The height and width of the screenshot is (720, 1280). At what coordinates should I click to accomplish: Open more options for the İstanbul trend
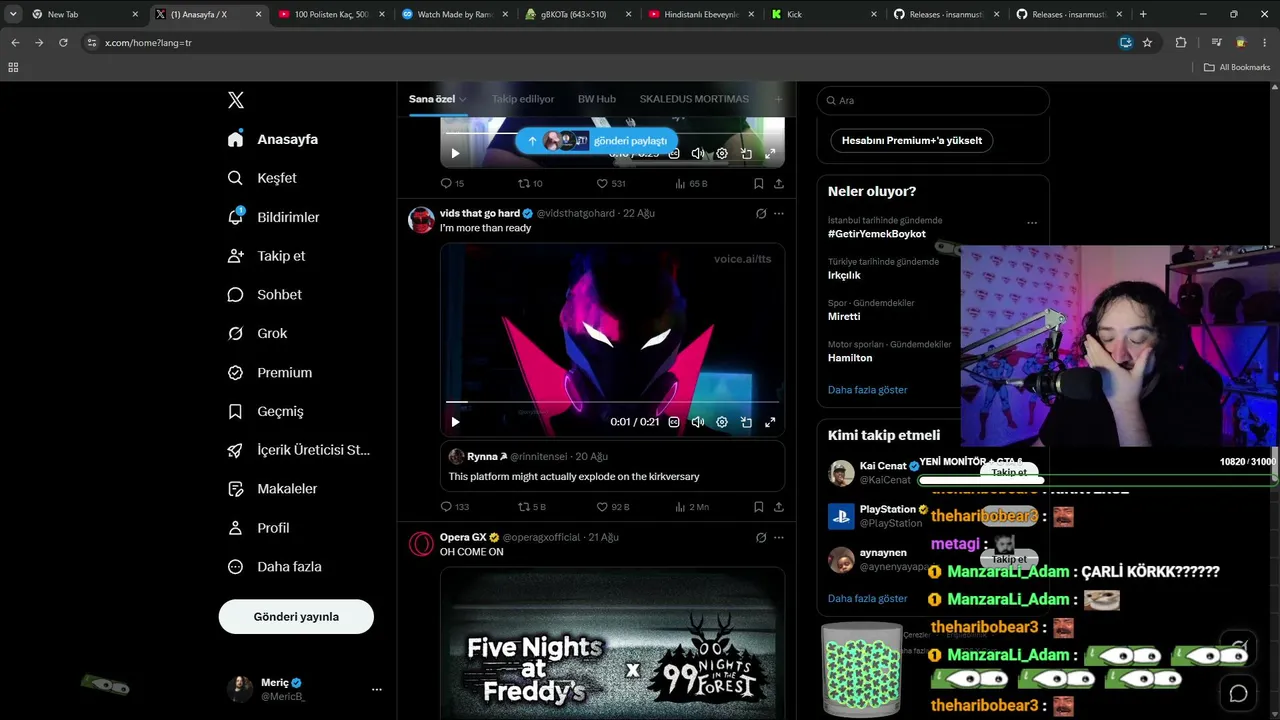coord(1032,223)
